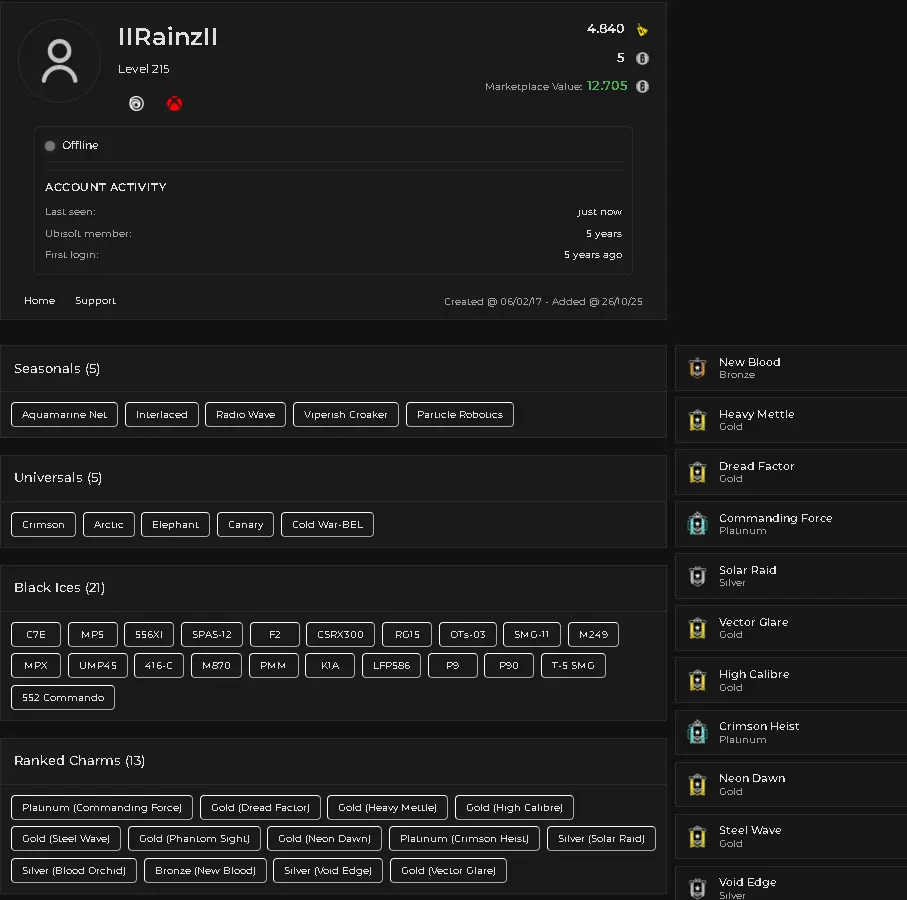
Task: Click the Ranked Charms section header
Action: (x=79, y=761)
